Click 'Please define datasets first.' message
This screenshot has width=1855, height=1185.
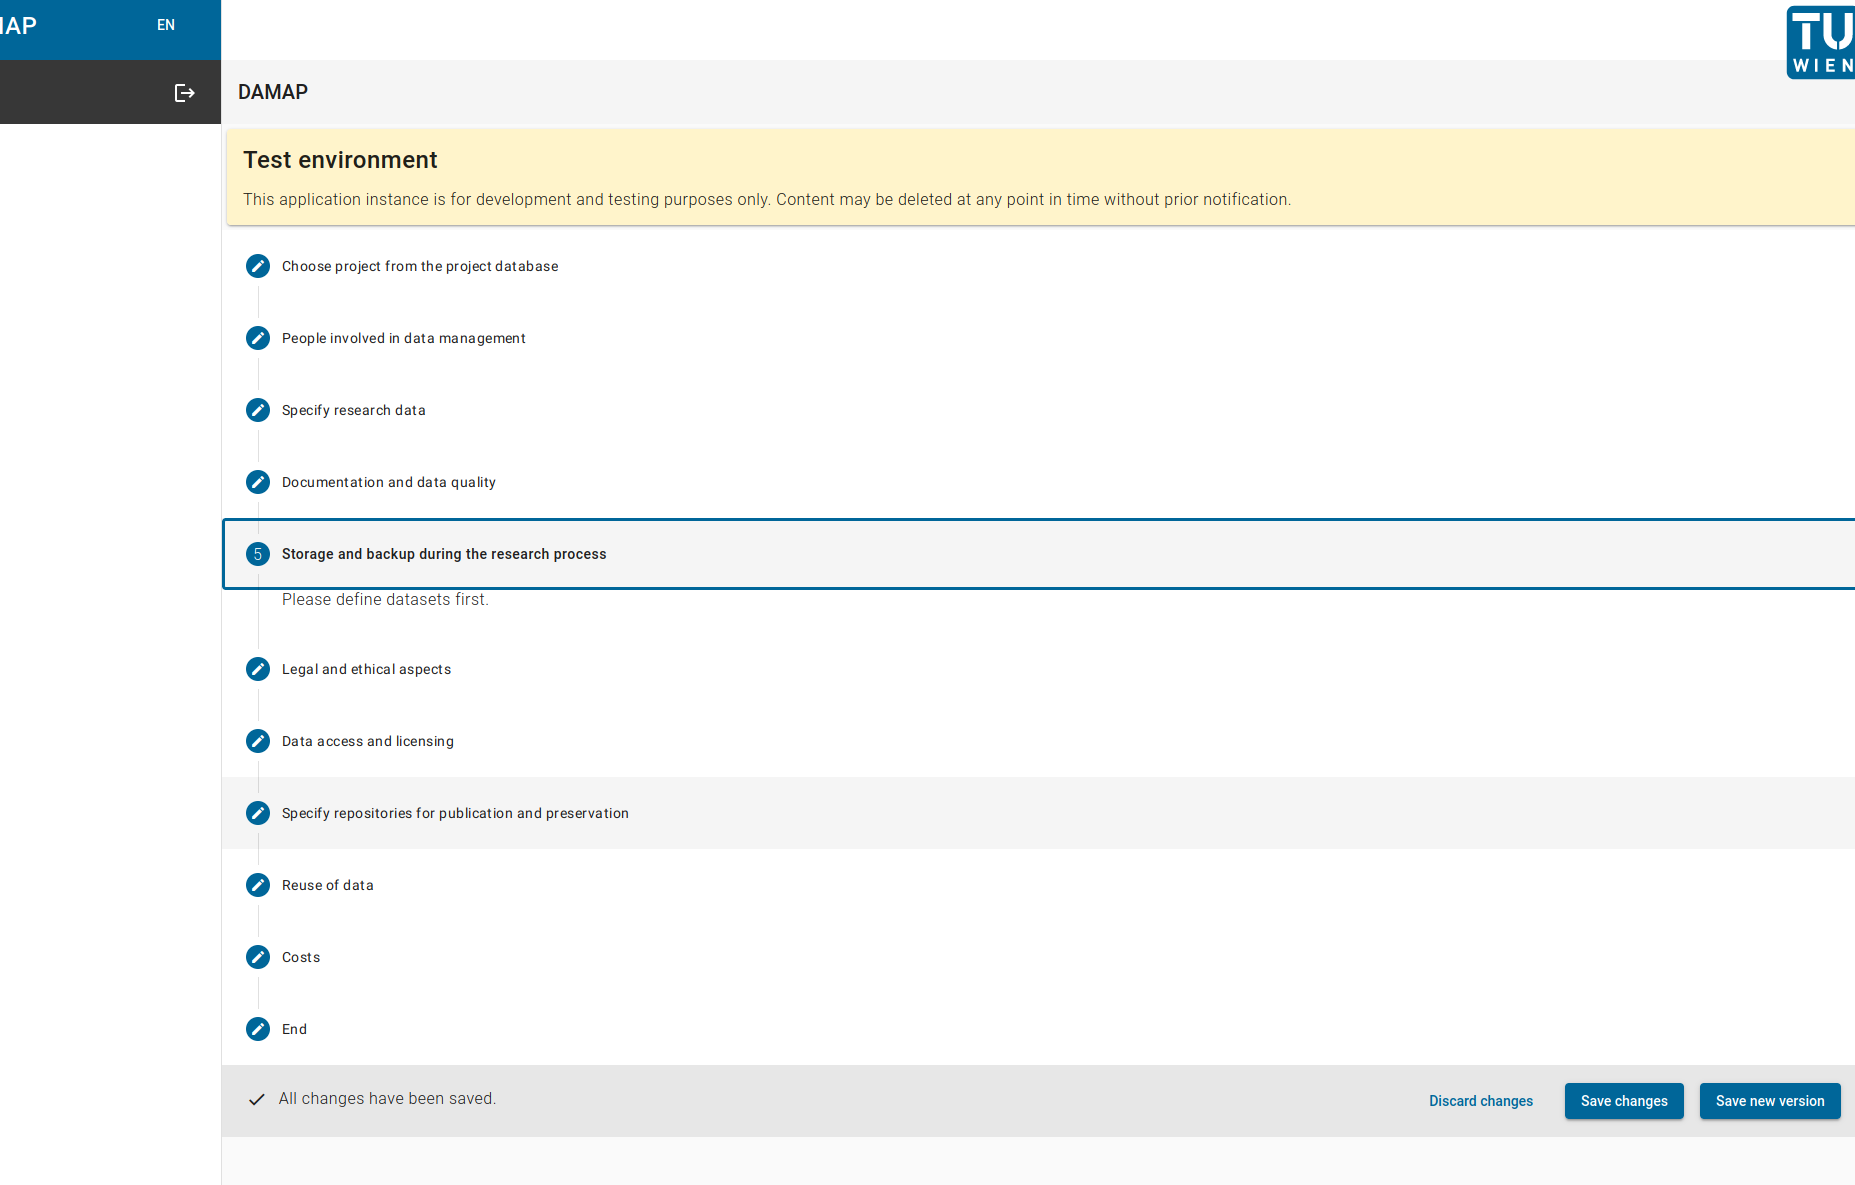point(385,599)
